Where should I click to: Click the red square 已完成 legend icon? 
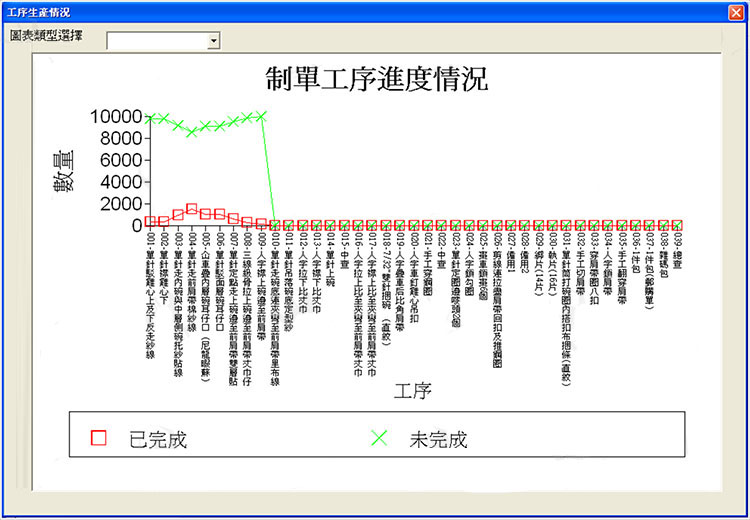98,438
